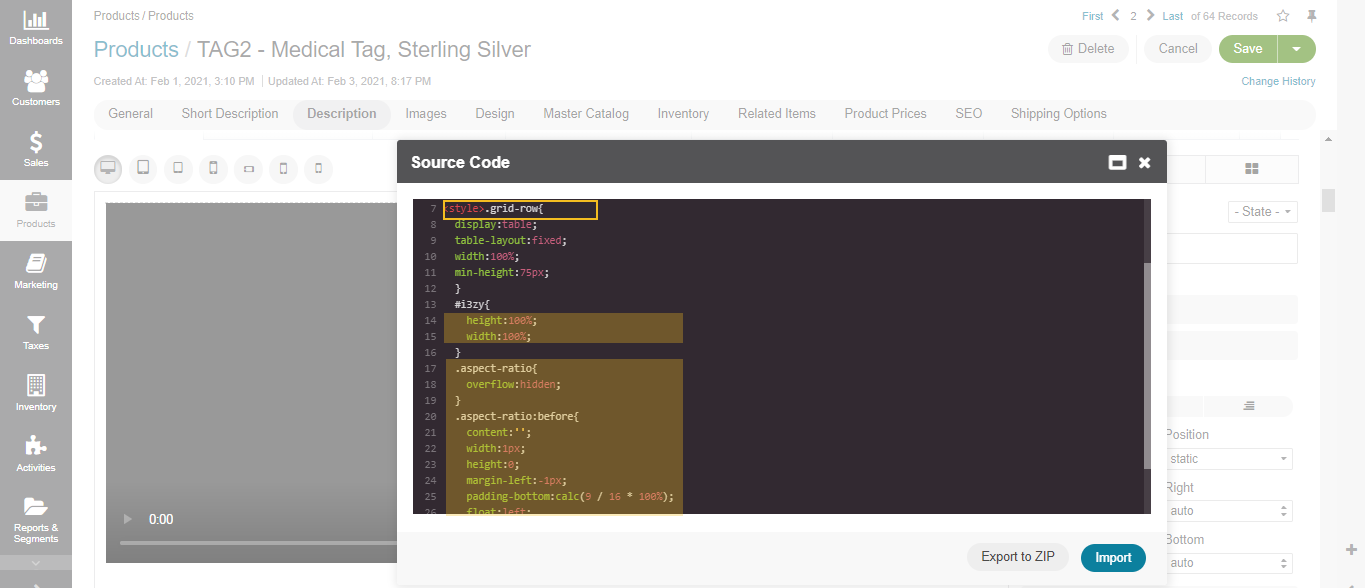Go to Customers in the sidebar
The height and width of the screenshot is (588, 1365).
point(35,88)
